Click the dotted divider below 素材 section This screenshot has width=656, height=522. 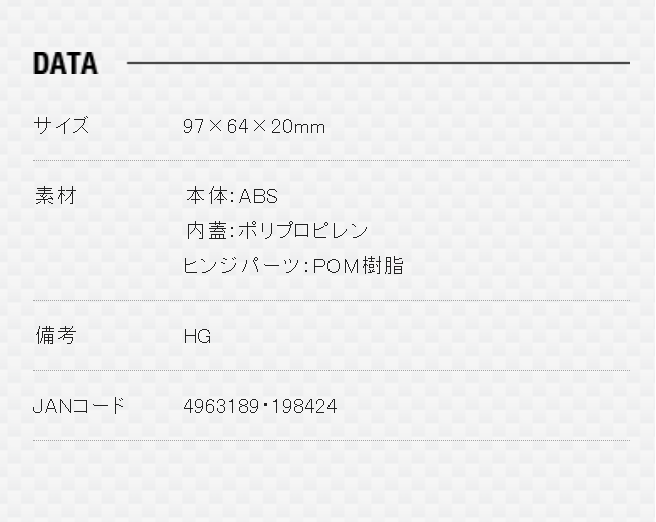point(331,300)
